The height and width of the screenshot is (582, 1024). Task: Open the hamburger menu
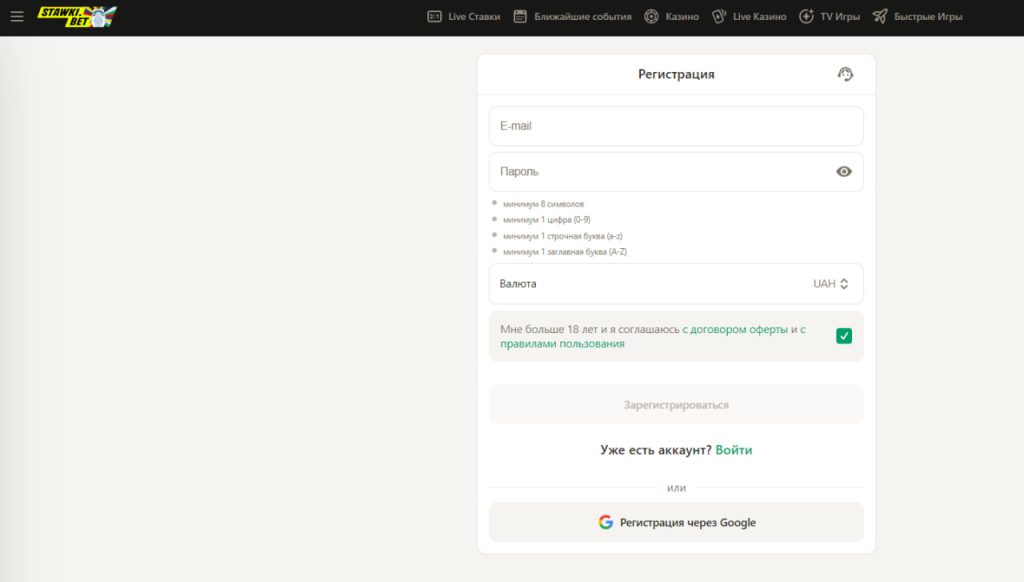pos(17,16)
